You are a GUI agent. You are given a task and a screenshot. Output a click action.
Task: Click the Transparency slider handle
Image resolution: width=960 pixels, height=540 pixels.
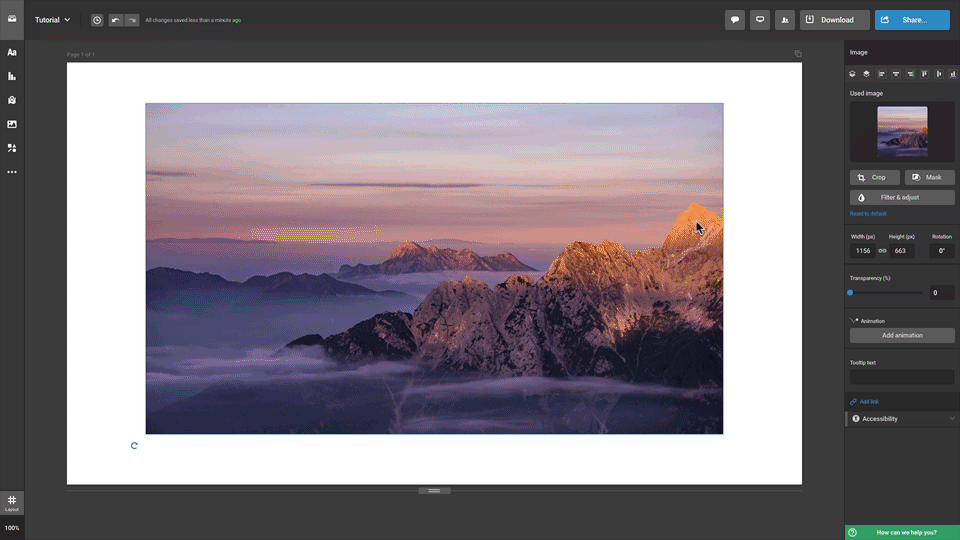point(850,293)
